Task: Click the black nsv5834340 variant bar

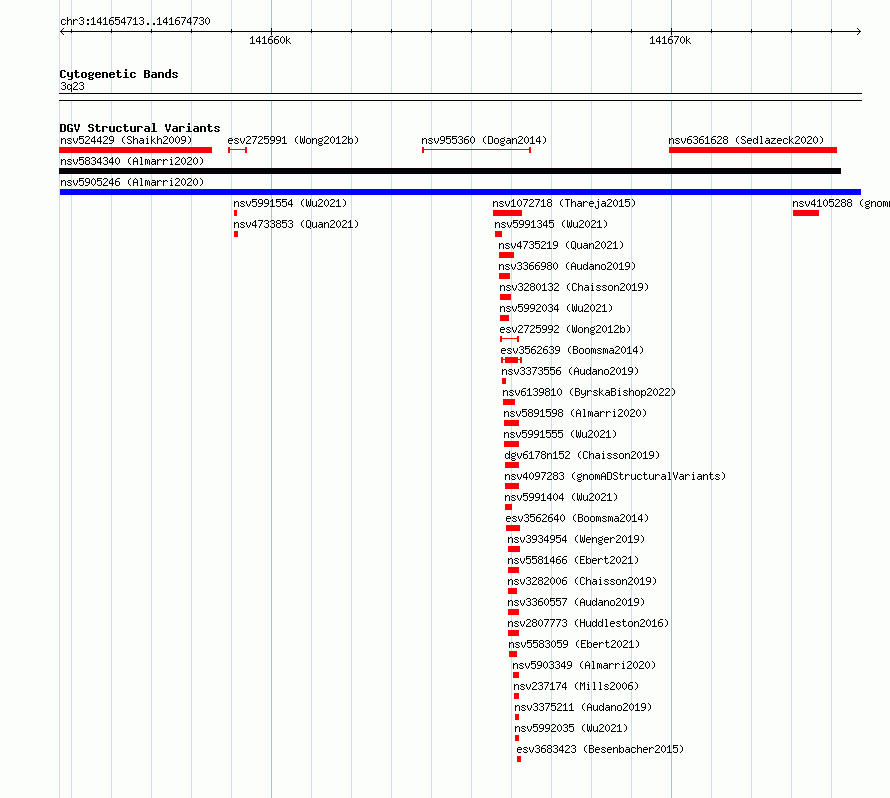Action: 450,171
